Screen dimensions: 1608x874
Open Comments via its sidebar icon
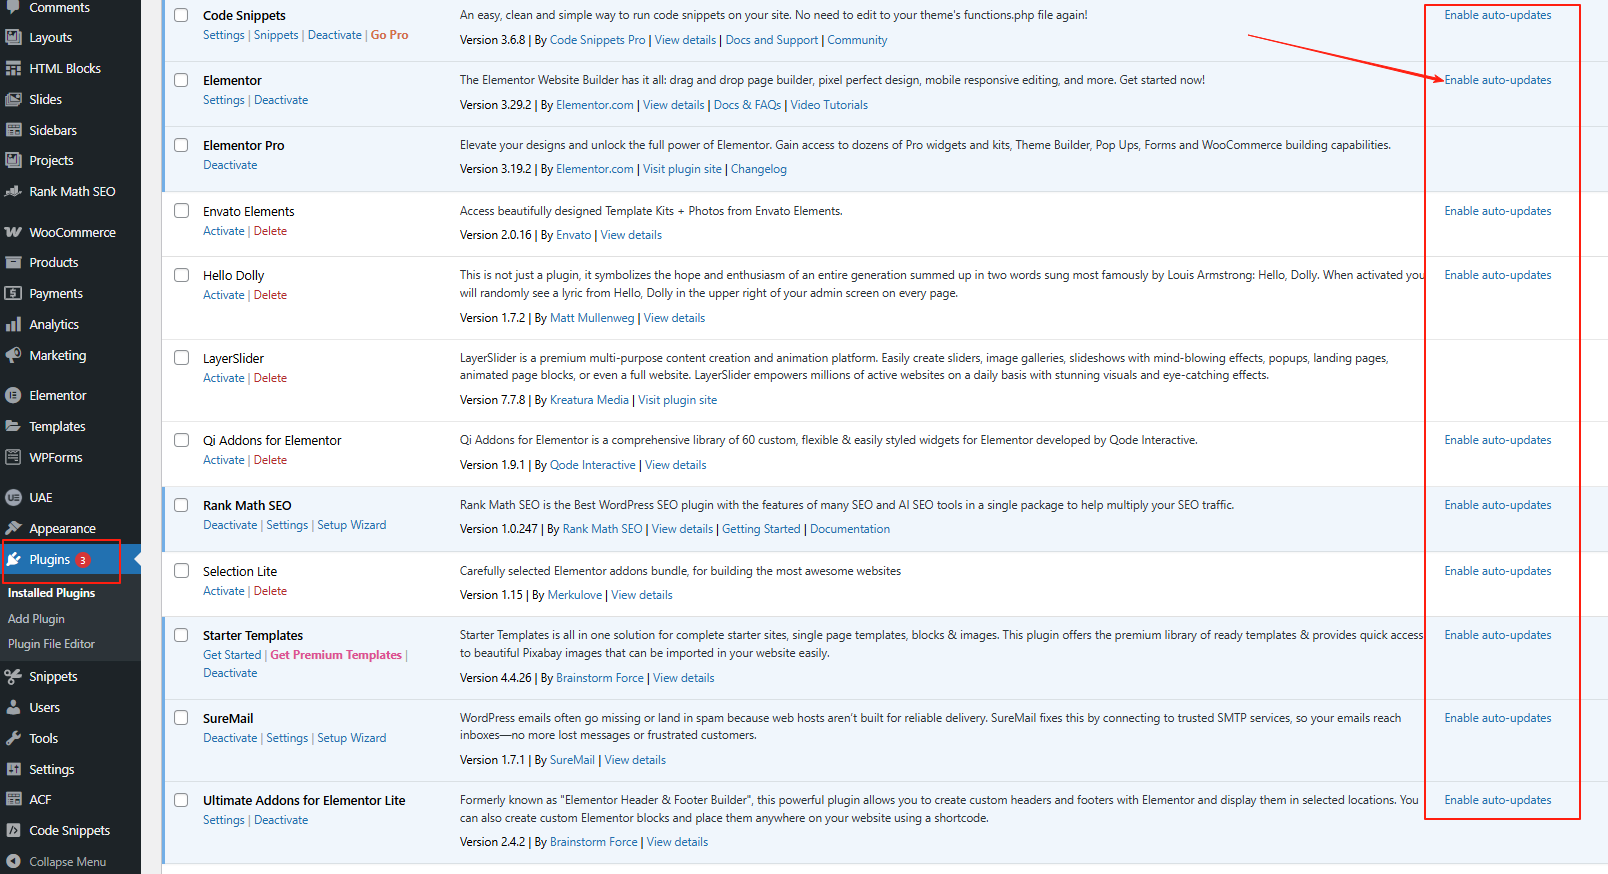[13, 7]
